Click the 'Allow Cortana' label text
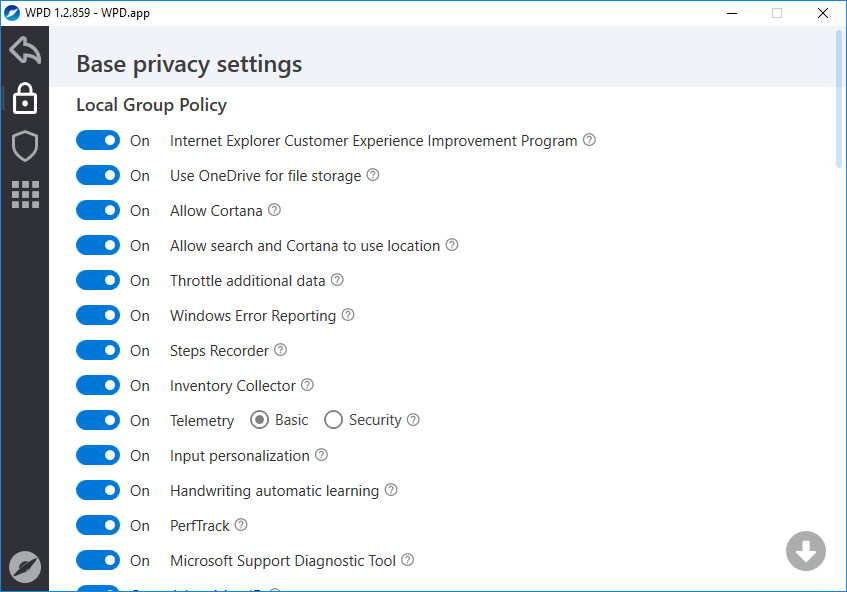Screen dimensions: 847x592 216,211
